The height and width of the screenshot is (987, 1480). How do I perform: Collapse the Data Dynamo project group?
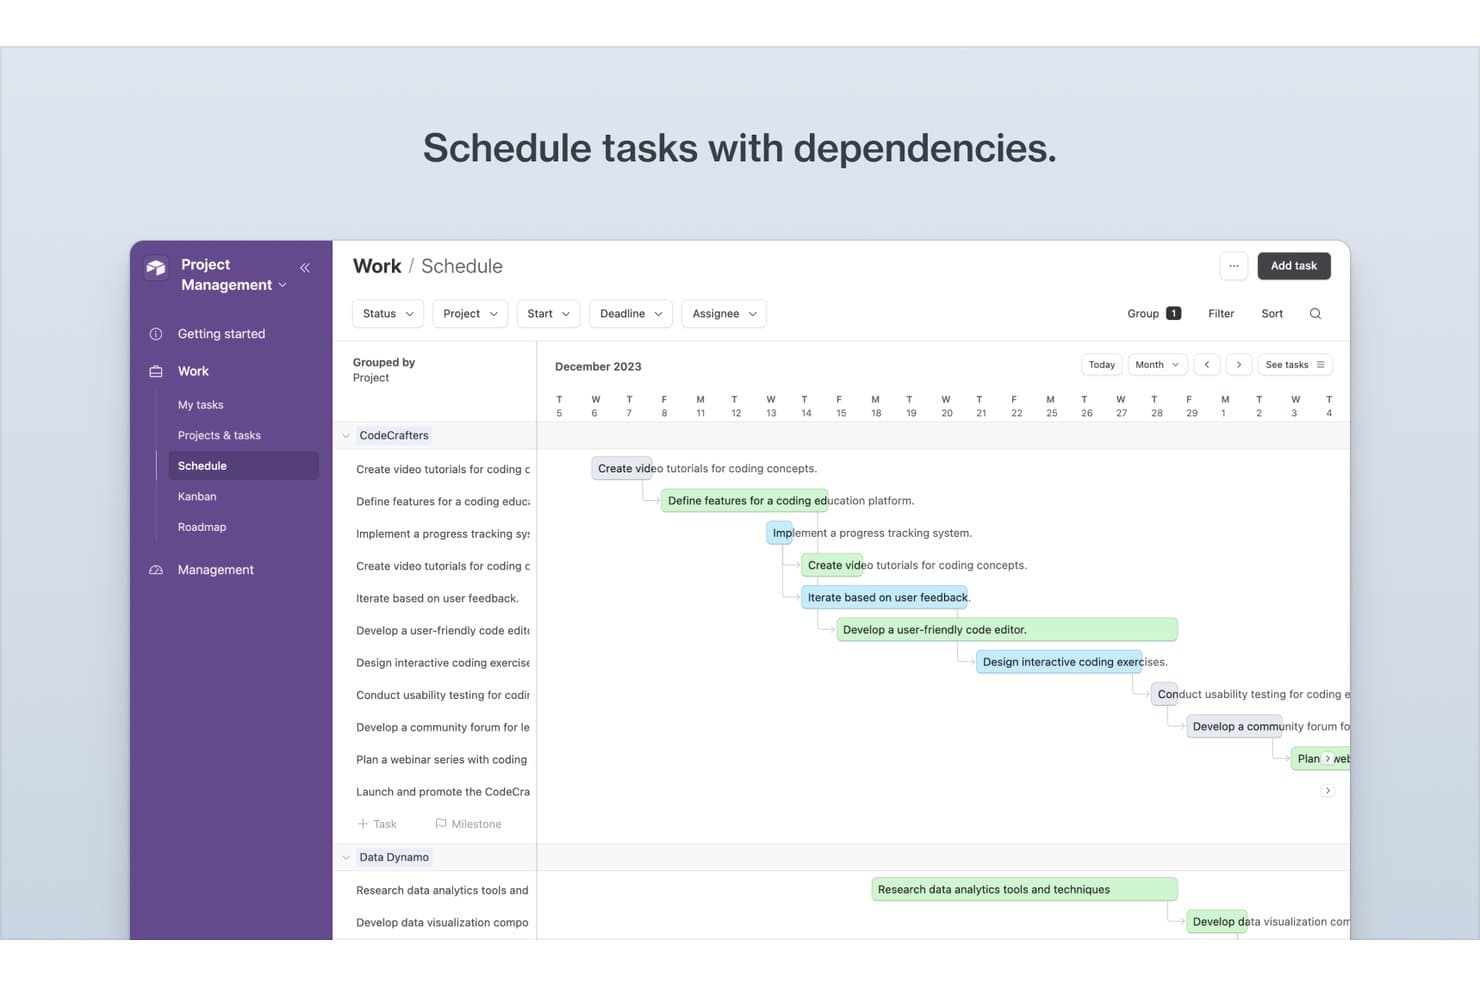(346, 858)
